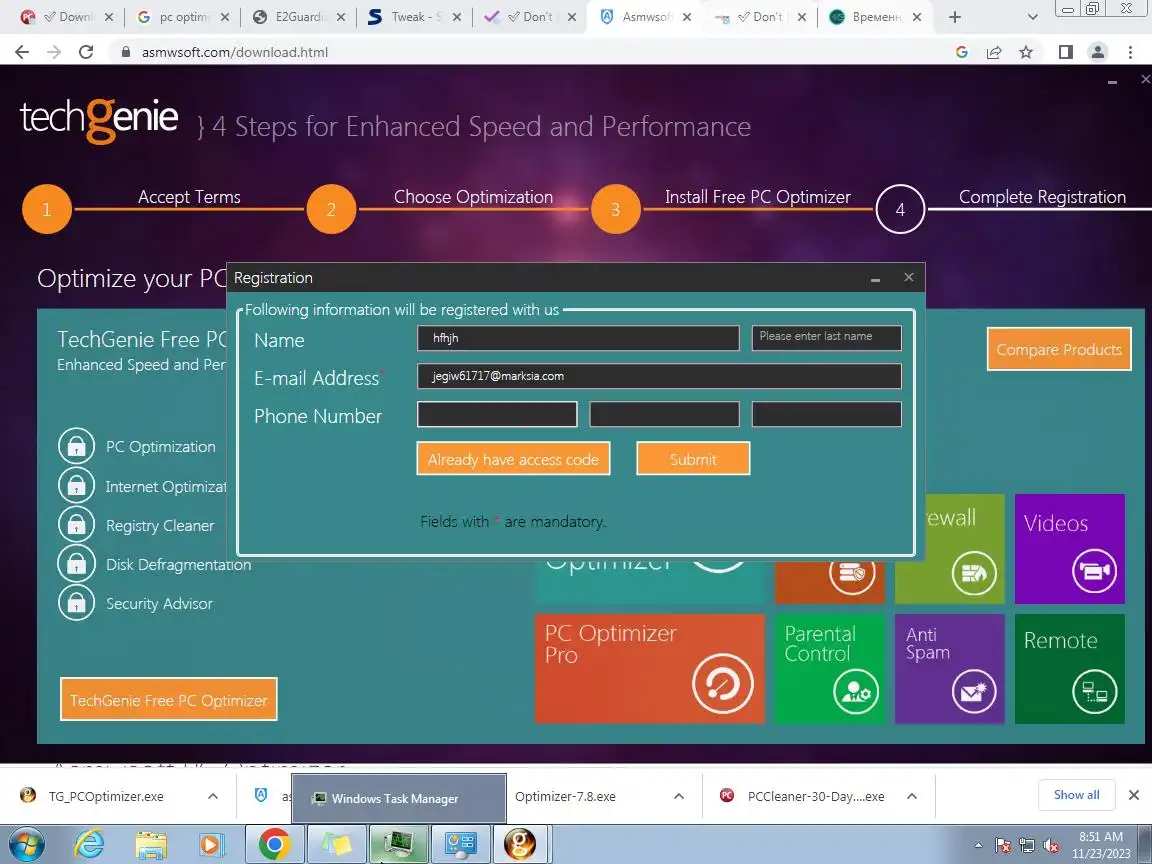Open Chrome from the taskbar
Screen dimensions: 1152x864
(274, 845)
